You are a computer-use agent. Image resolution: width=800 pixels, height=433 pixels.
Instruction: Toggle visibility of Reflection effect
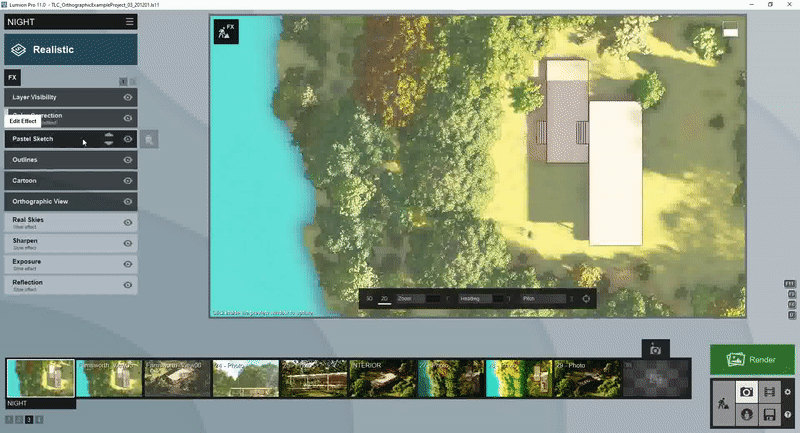[x=128, y=286]
